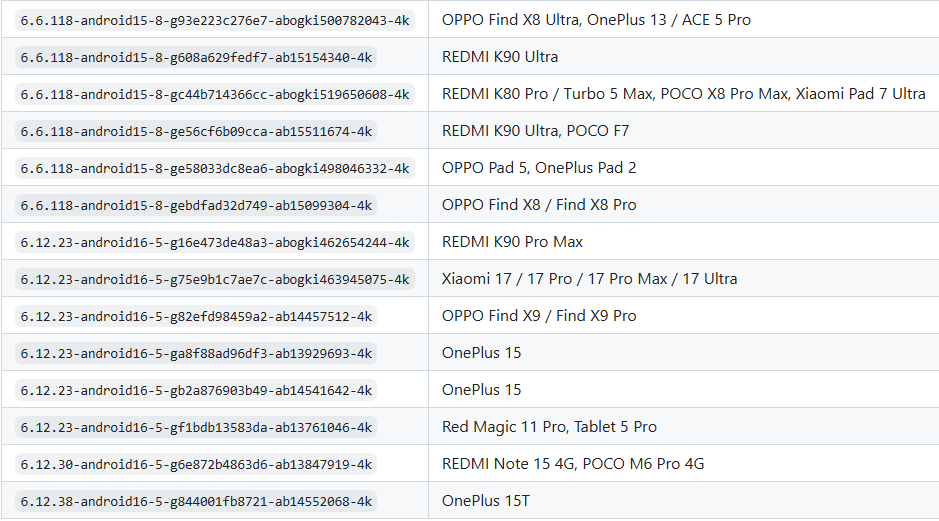Select kernel 6.12.23-android16-5-gb2a876903b49-ab14541642-4k
The height and width of the screenshot is (521, 939).
coord(196,391)
